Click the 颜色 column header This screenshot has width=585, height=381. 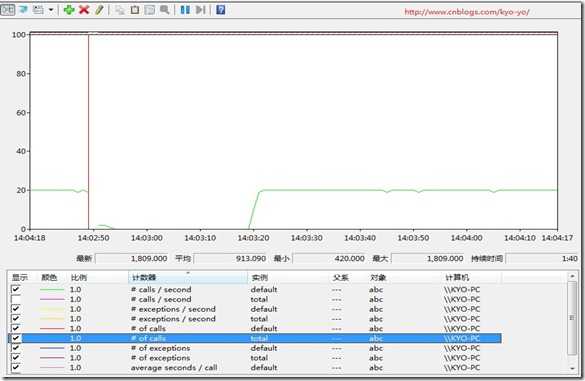coord(49,277)
